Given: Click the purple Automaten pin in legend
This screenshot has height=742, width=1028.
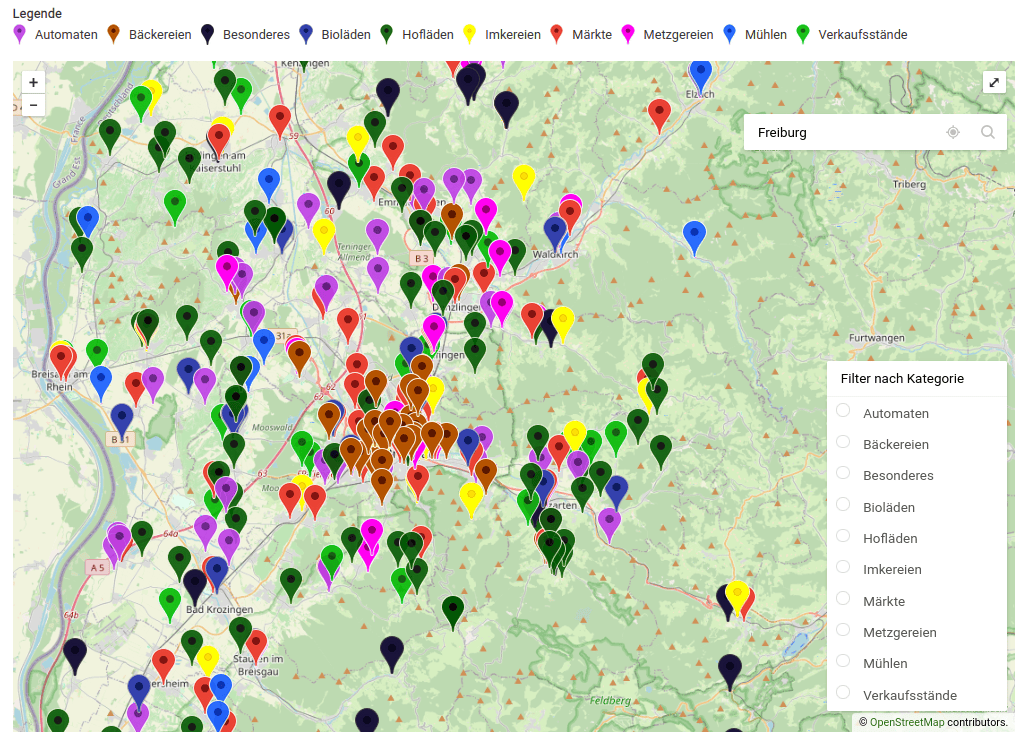Looking at the screenshot, I should [20, 33].
